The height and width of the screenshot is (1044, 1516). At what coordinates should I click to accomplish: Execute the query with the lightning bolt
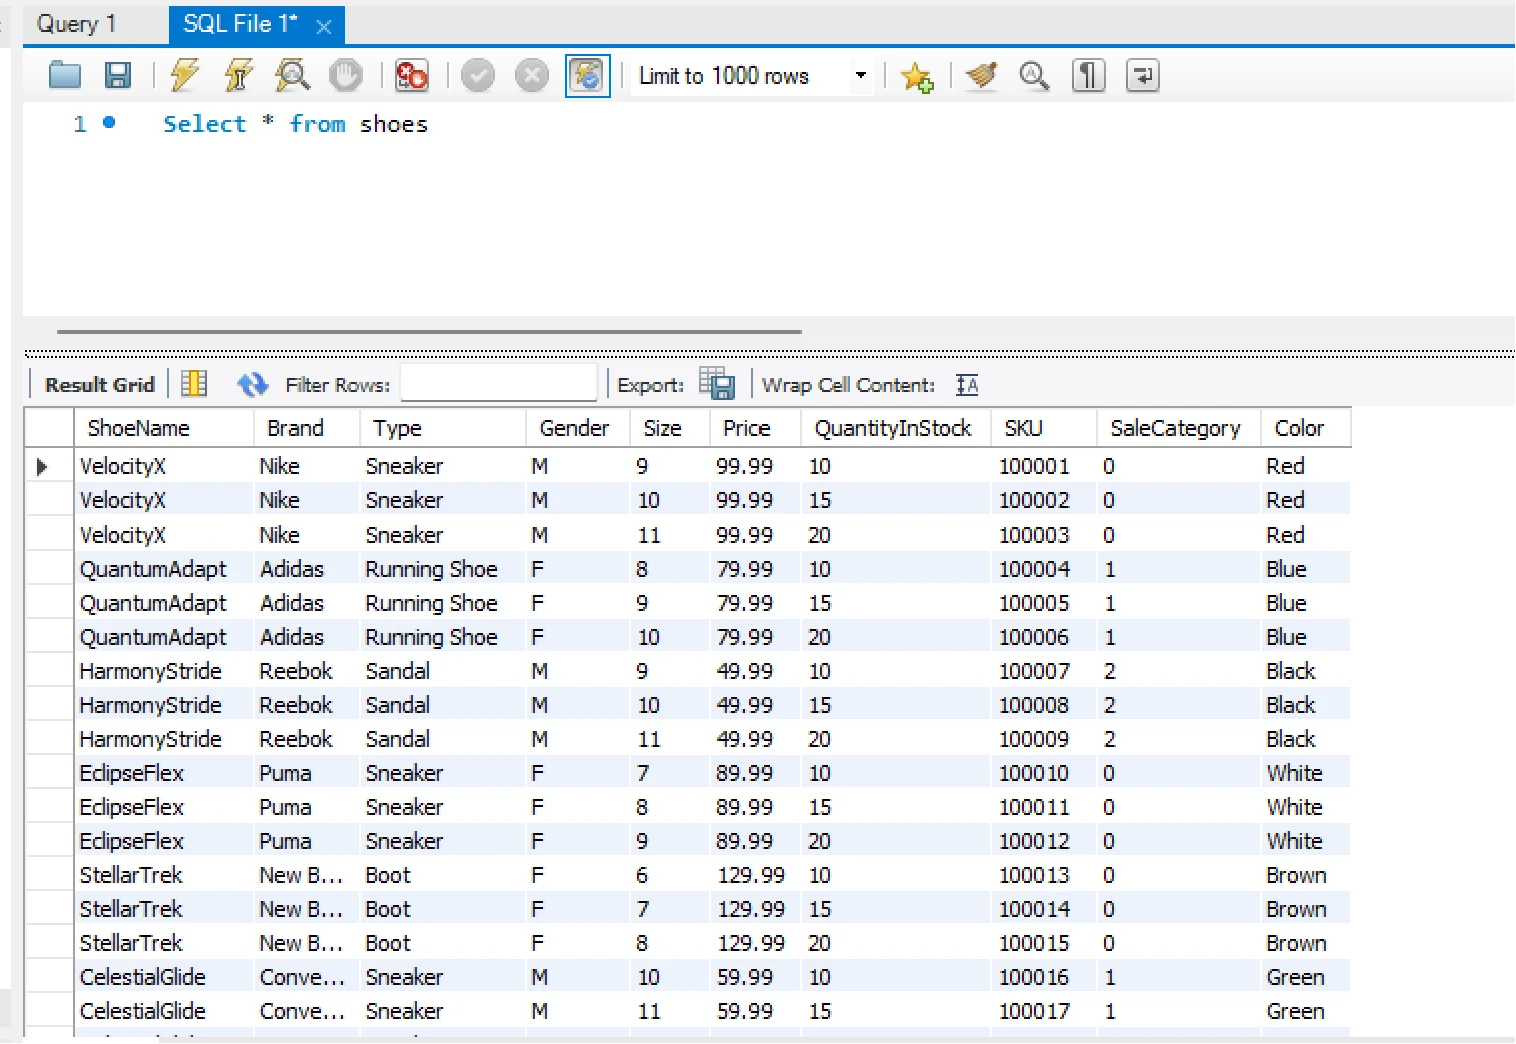tap(184, 75)
